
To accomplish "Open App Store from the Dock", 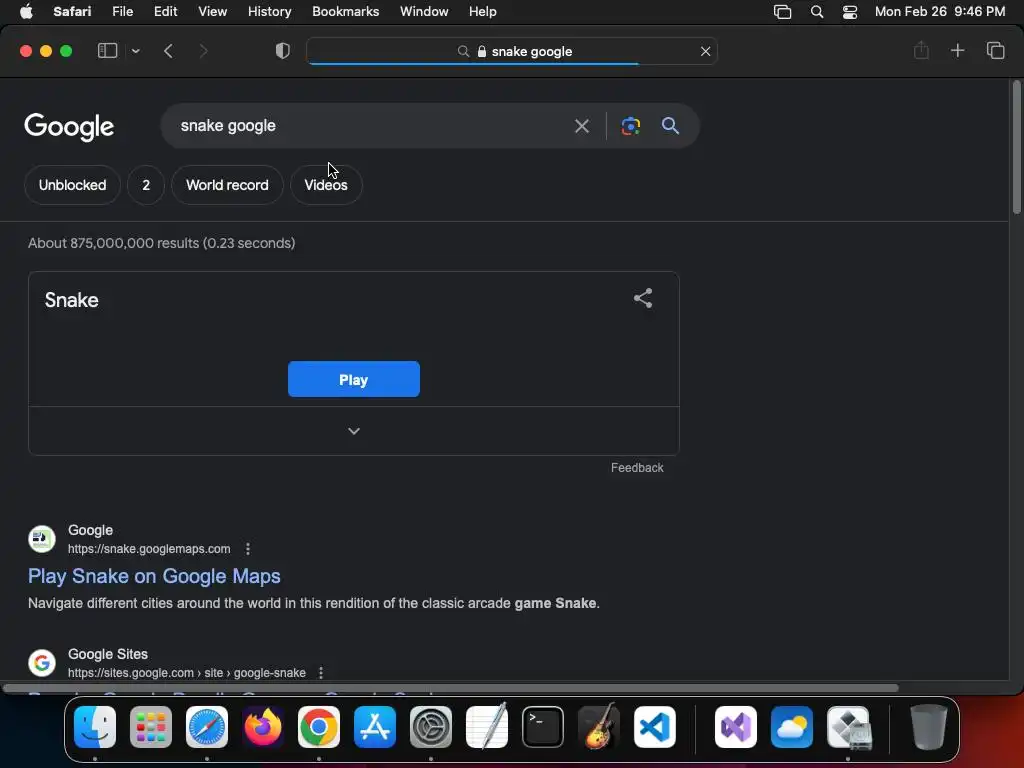I will click(x=375, y=727).
